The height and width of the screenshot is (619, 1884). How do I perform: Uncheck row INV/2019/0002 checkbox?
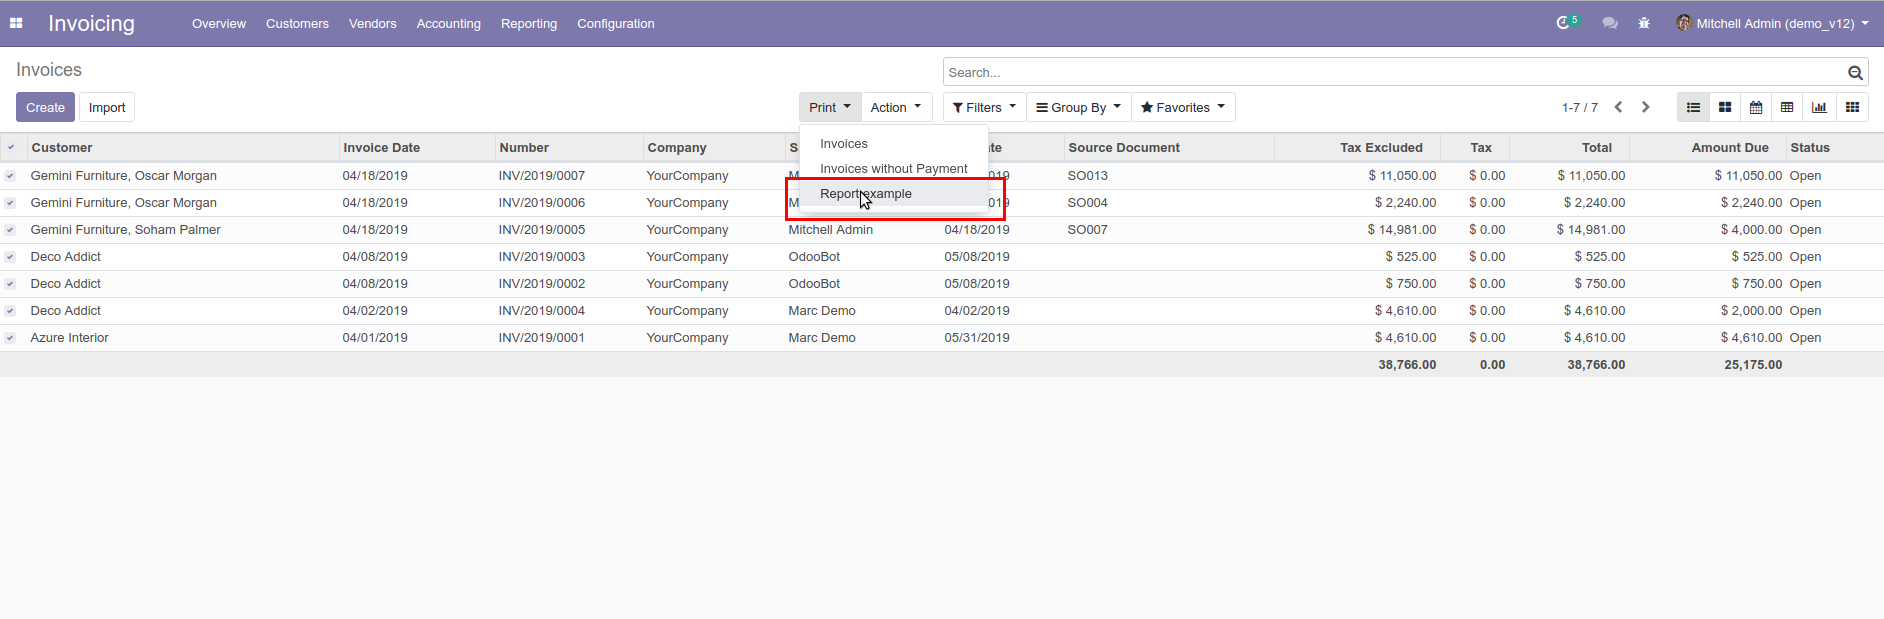[10, 284]
